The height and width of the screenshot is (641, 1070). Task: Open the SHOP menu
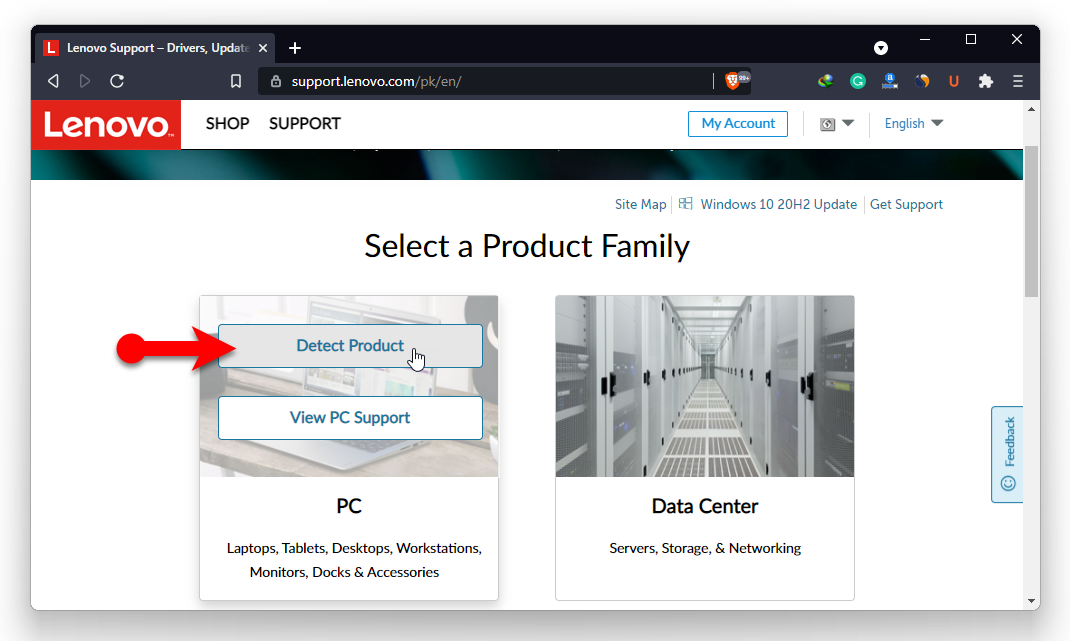(x=227, y=123)
